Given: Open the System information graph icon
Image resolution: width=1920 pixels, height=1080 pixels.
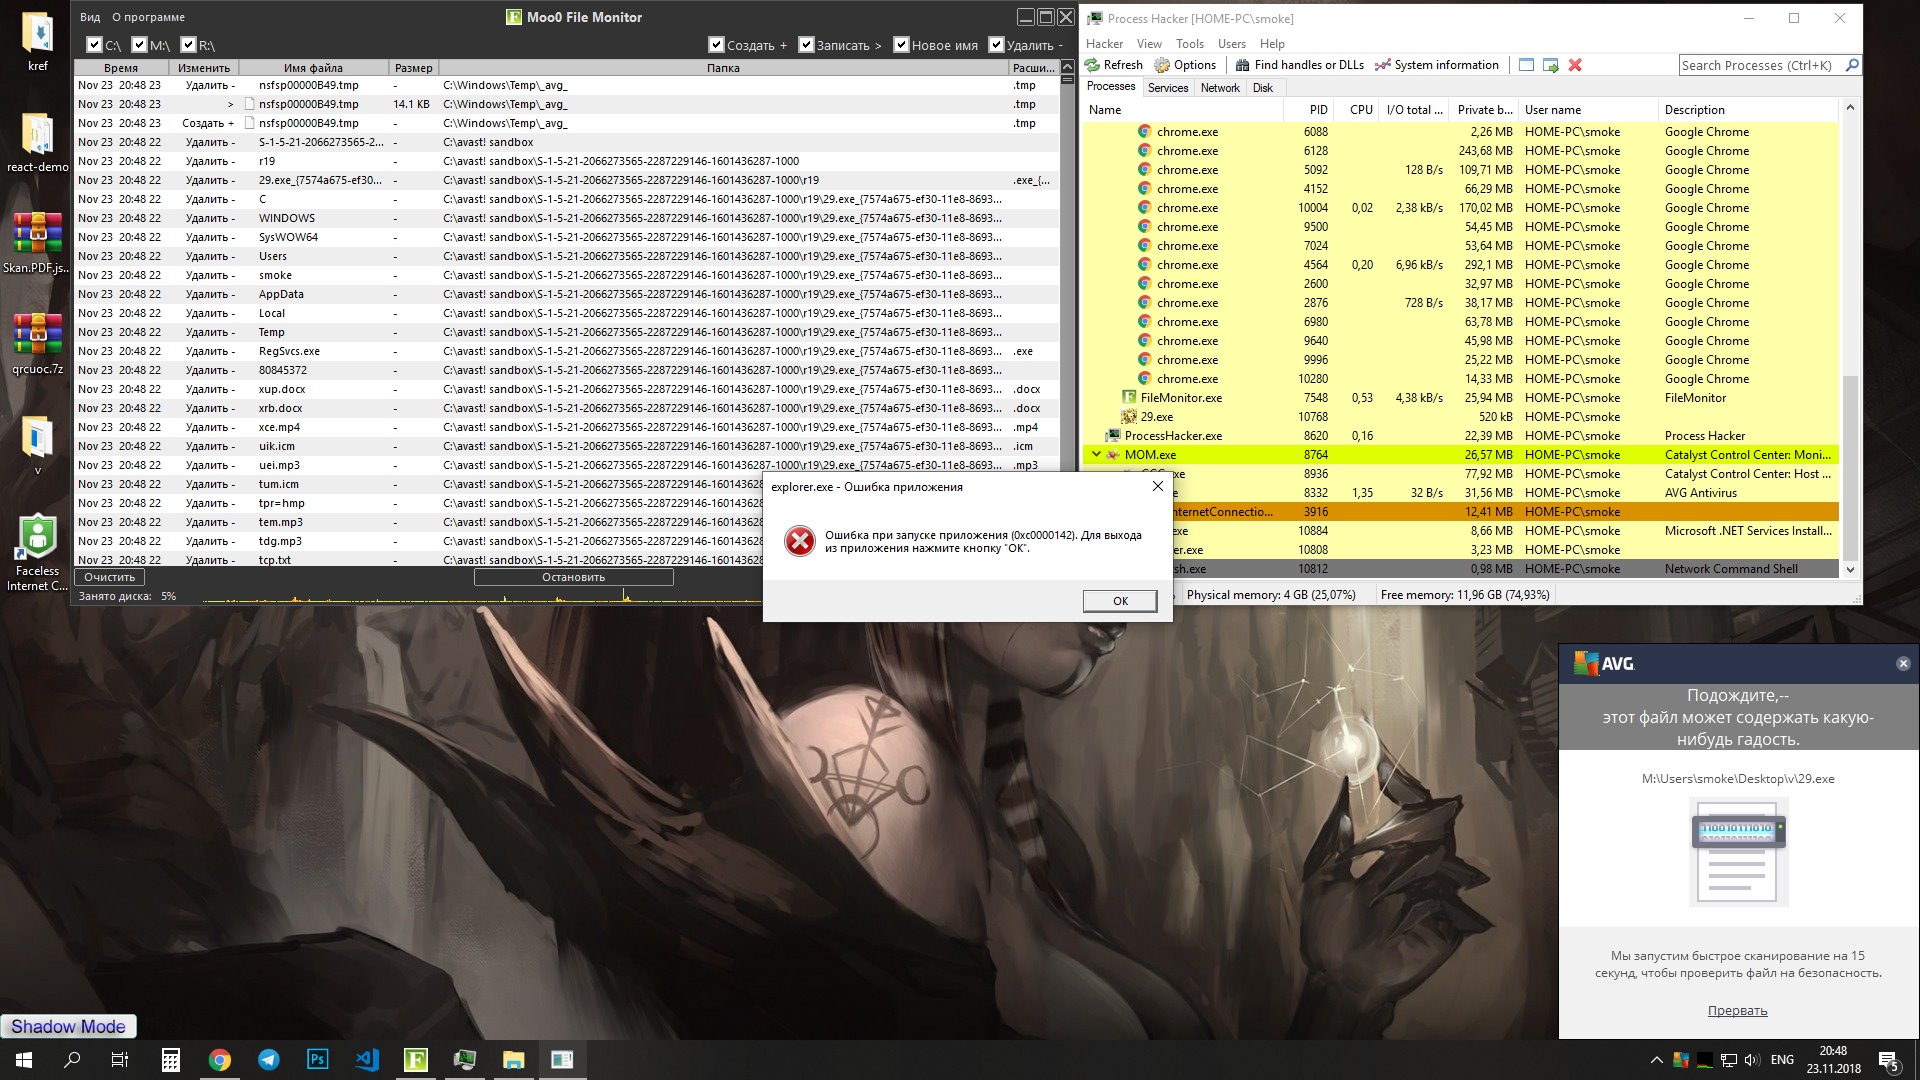Looking at the screenshot, I should 1383,65.
